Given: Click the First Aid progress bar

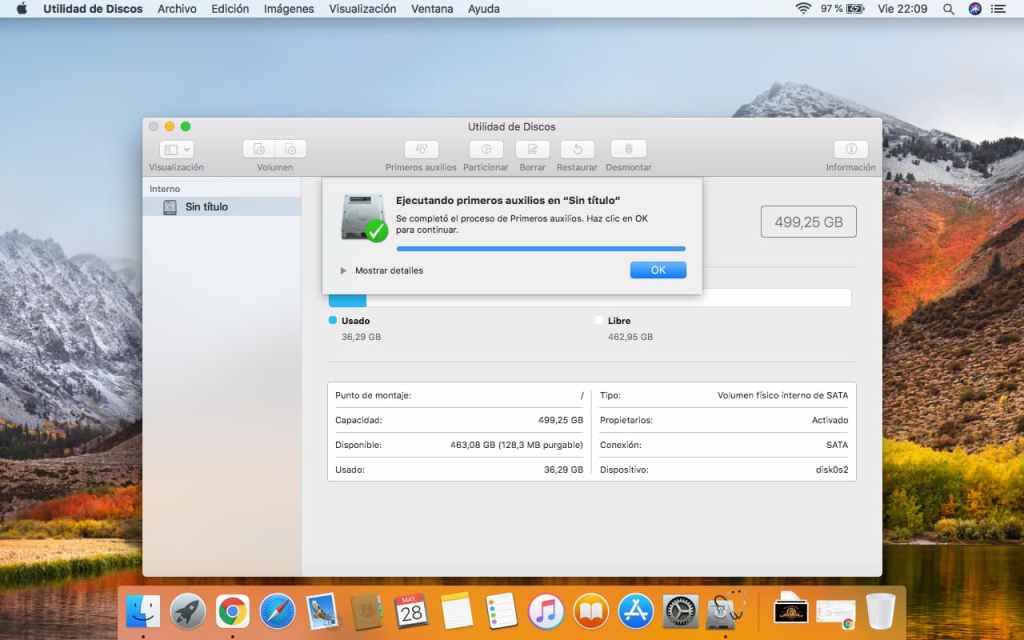Looking at the screenshot, I should tap(541, 248).
